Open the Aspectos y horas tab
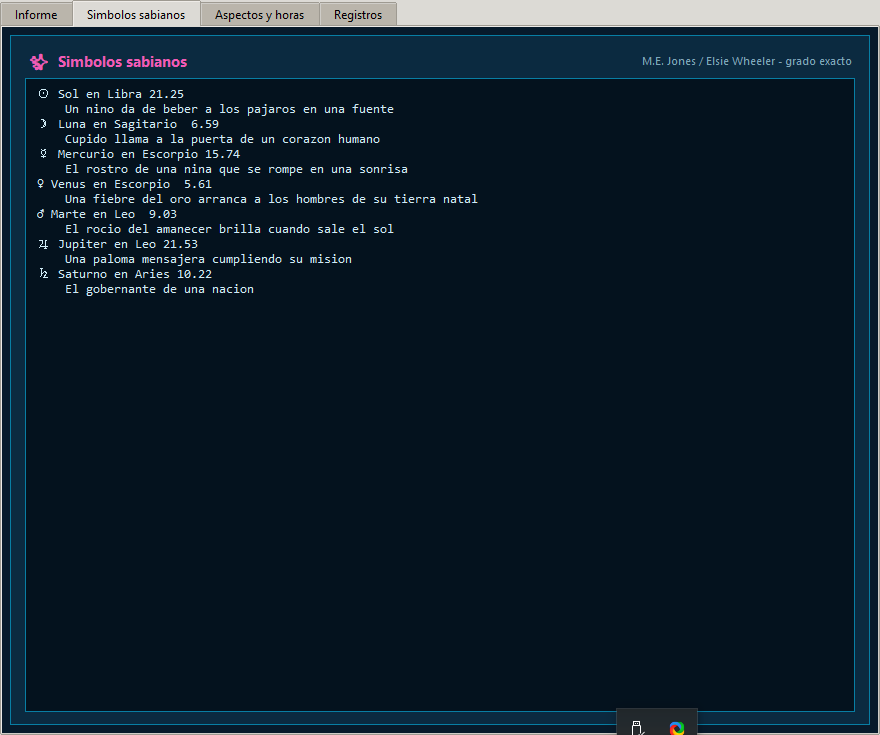The image size is (880, 735). tap(259, 15)
